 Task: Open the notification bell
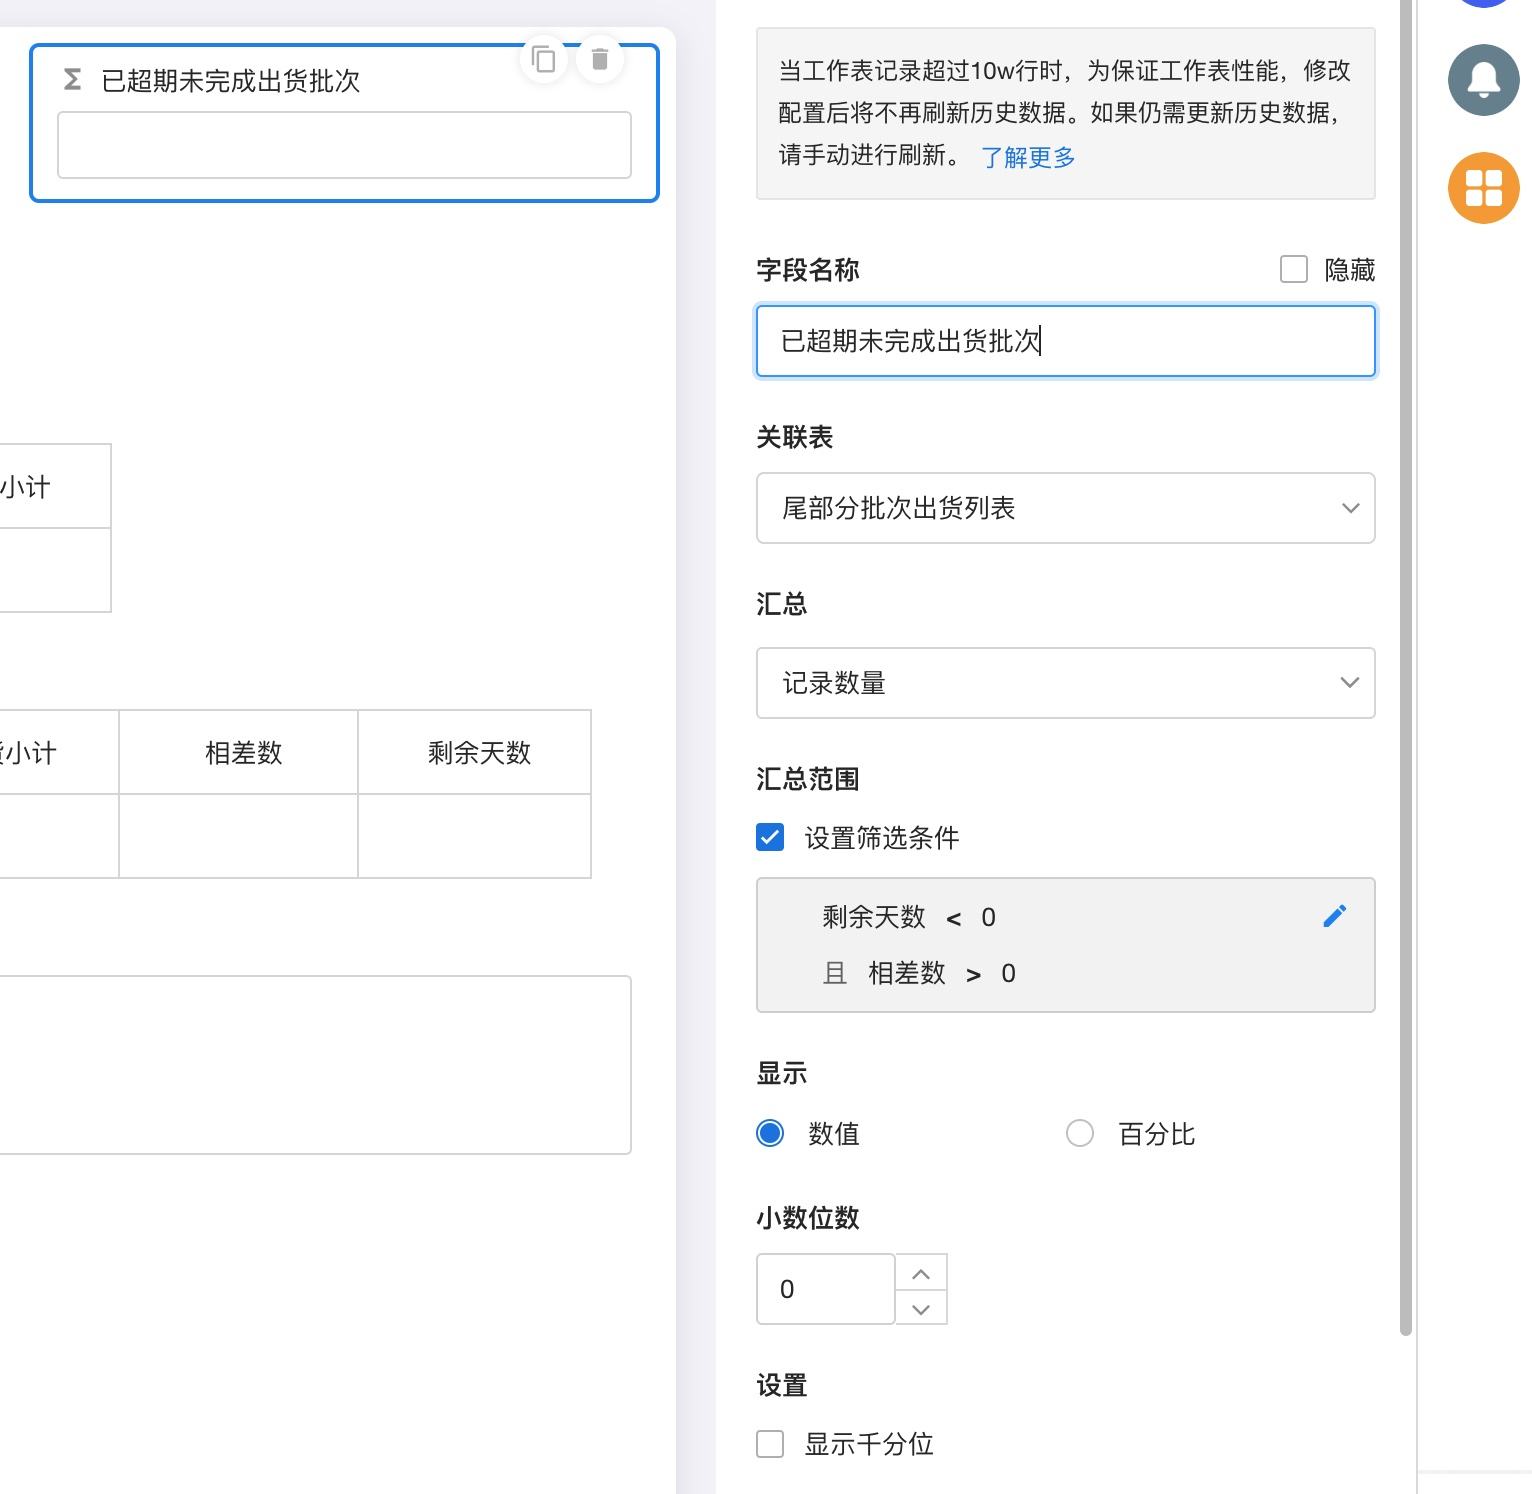[1483, 80]
